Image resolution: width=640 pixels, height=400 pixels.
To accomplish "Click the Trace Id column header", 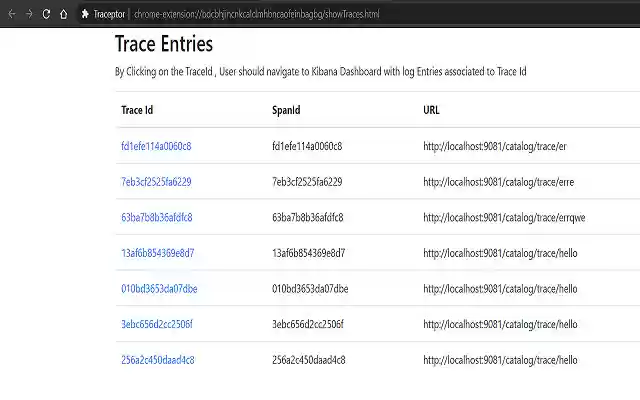I will pos(137,110).
